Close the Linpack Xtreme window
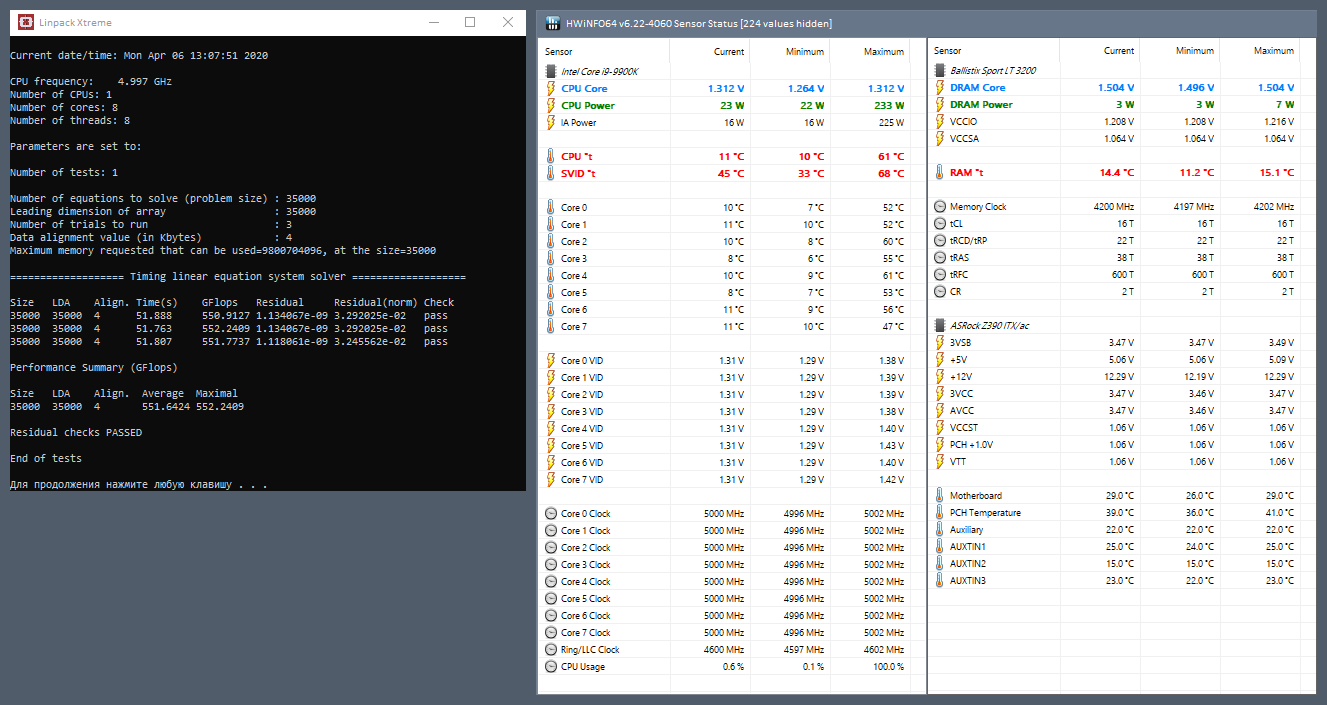This screenshot has width=1327, height=705. (508, 22)
